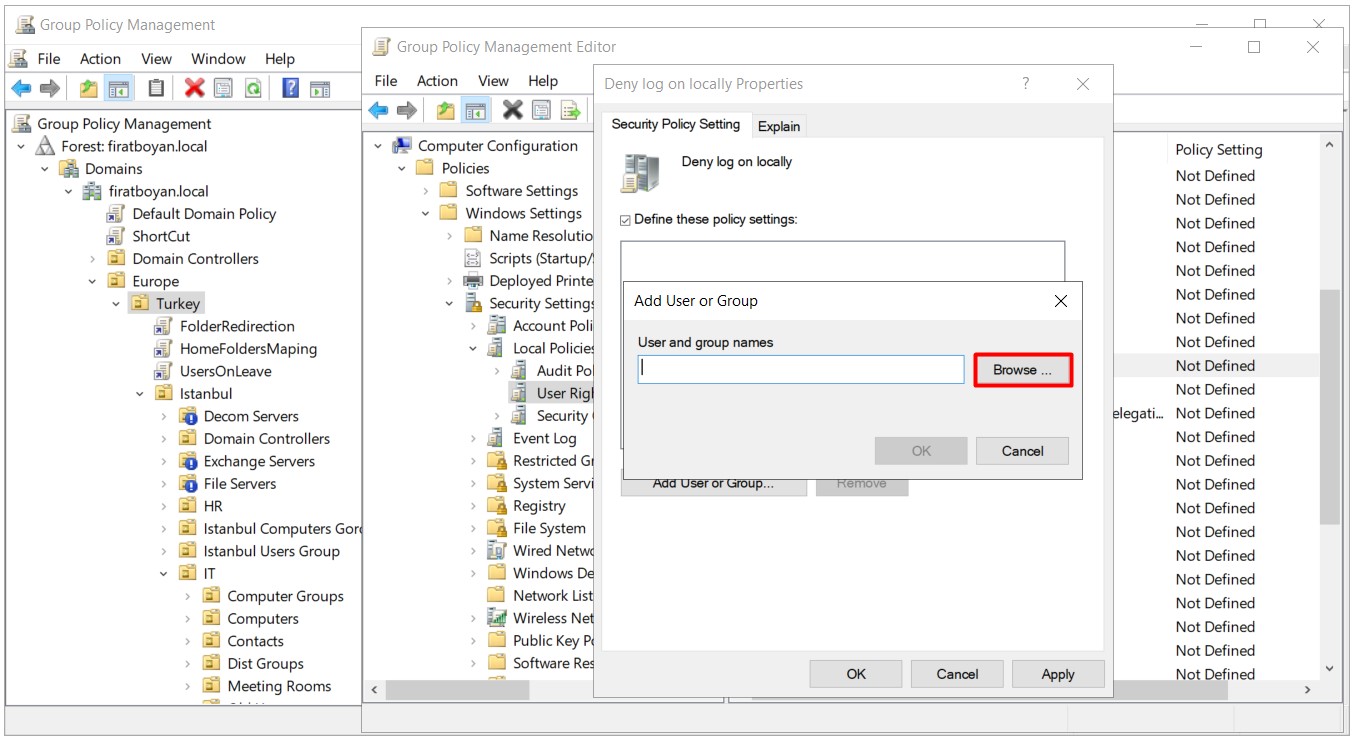Toggle the Show/Hide Console Tree icon in Group Policy Management
Image resolution: width=1353 pixels, height=741 pixels.
[118, 89]
